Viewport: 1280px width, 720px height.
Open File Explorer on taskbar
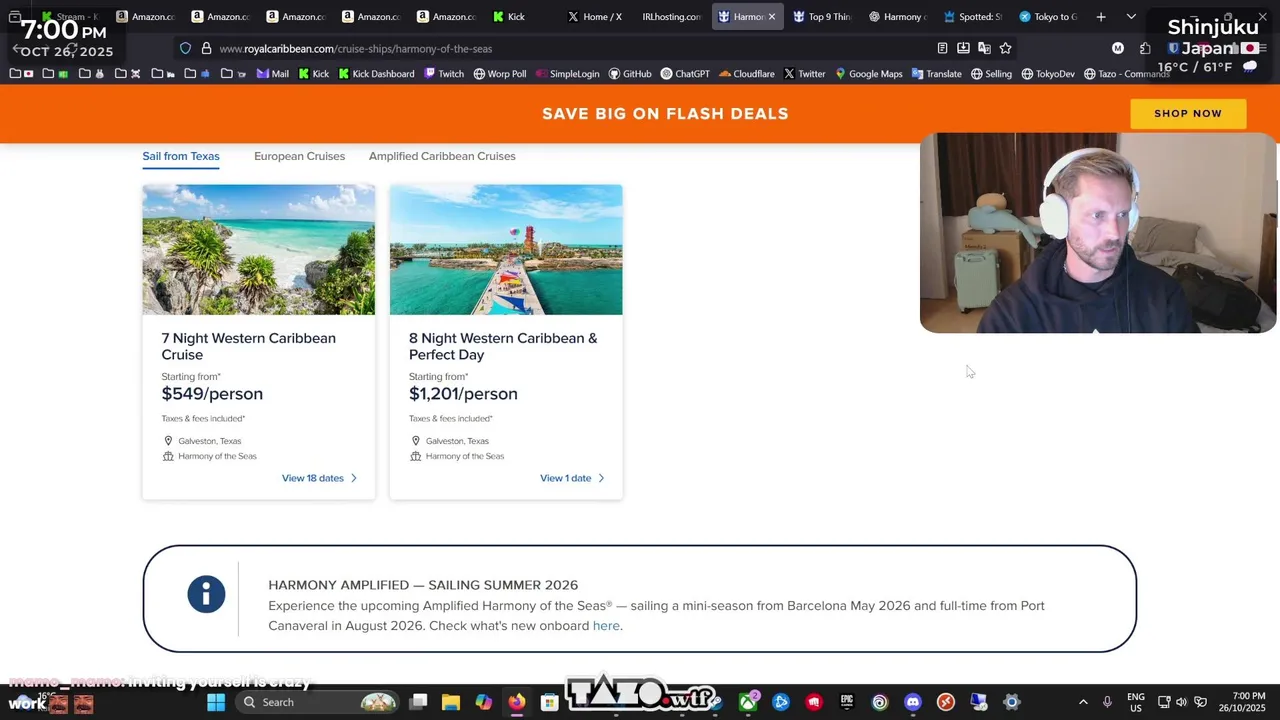tap(451, 702)
